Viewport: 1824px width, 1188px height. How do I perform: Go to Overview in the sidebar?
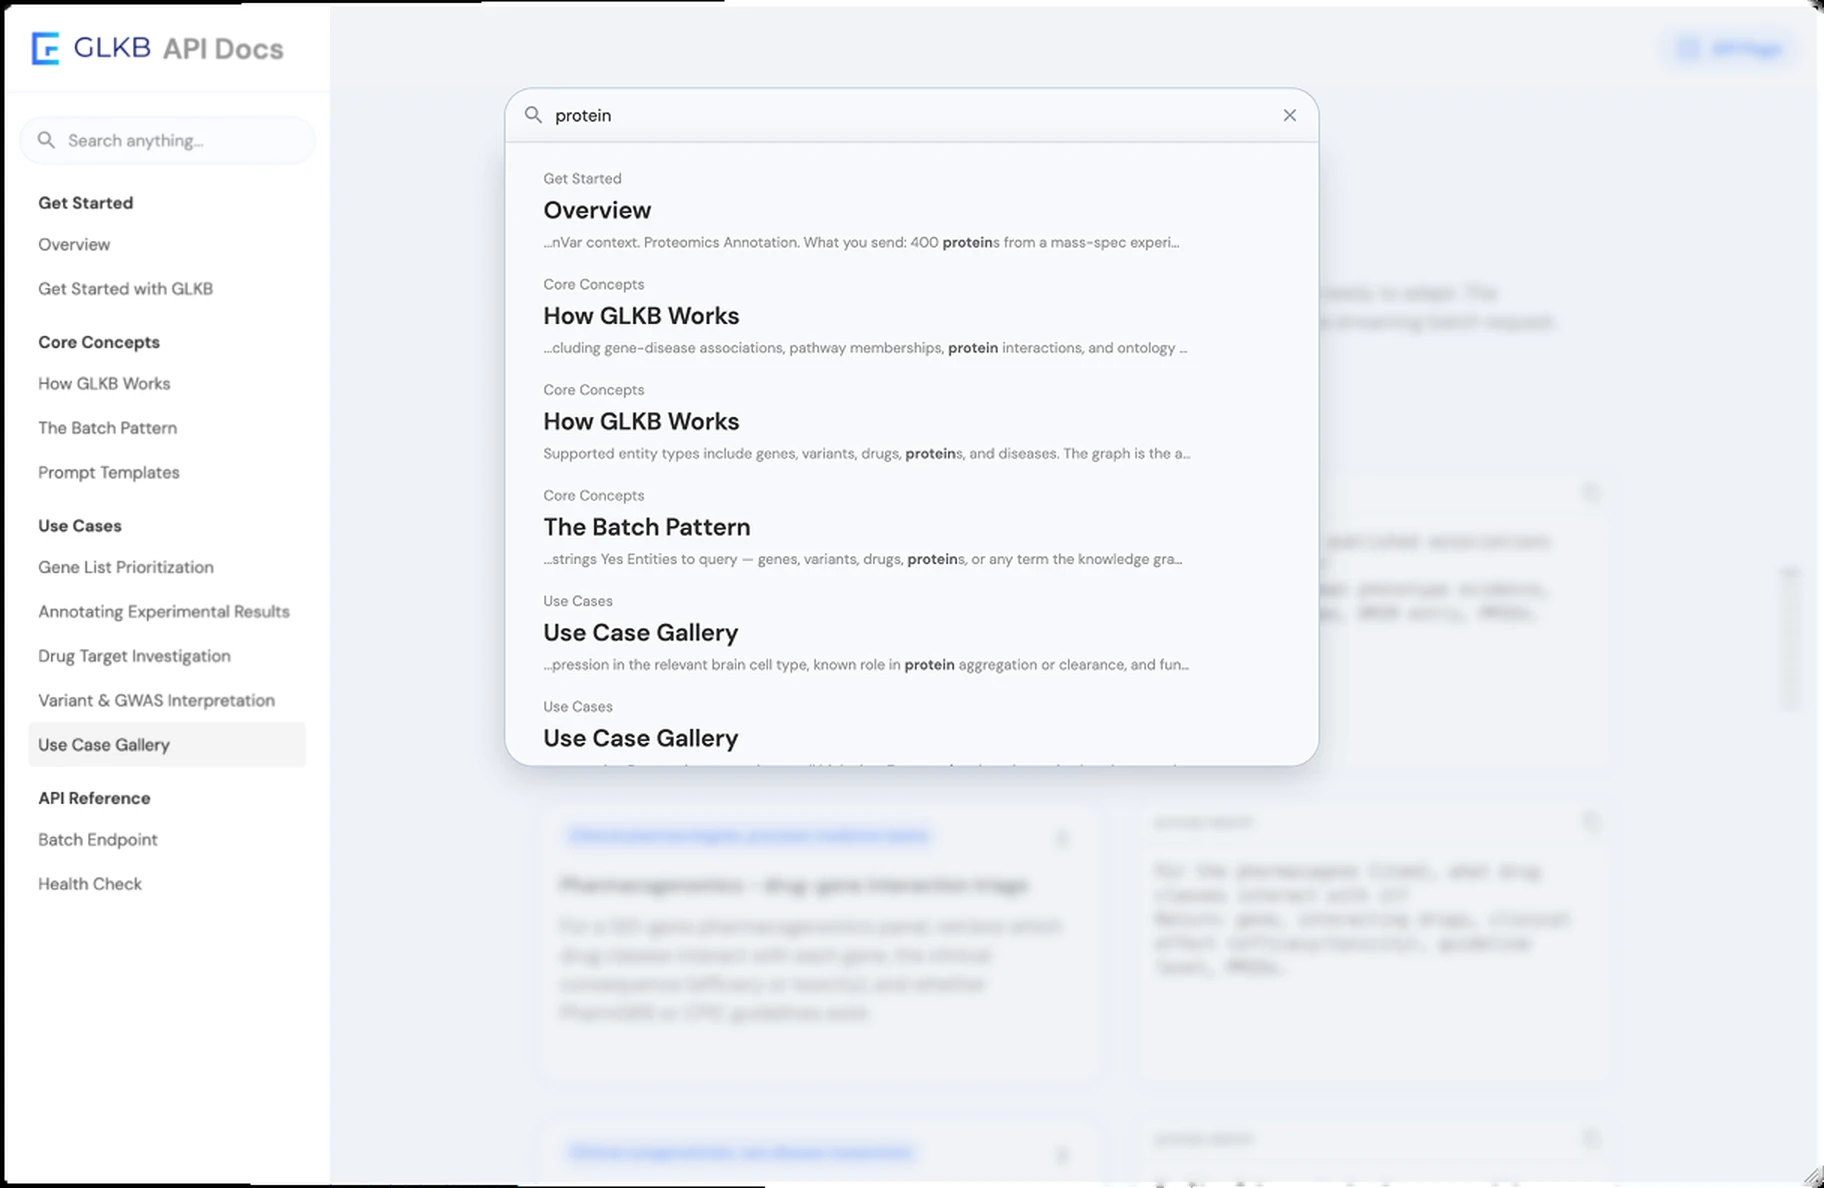[x=74, y=244]
